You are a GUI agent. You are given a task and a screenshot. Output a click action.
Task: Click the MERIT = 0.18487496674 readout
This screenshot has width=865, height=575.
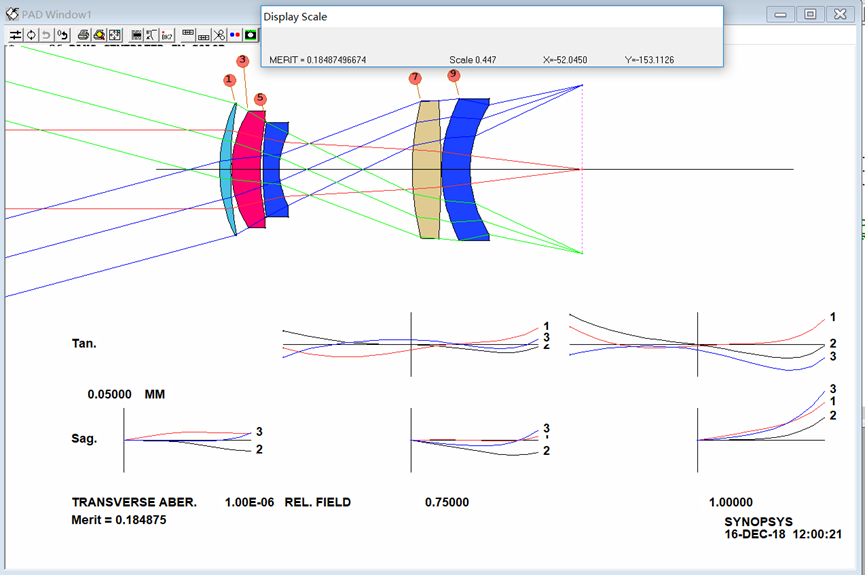[318, 60]
